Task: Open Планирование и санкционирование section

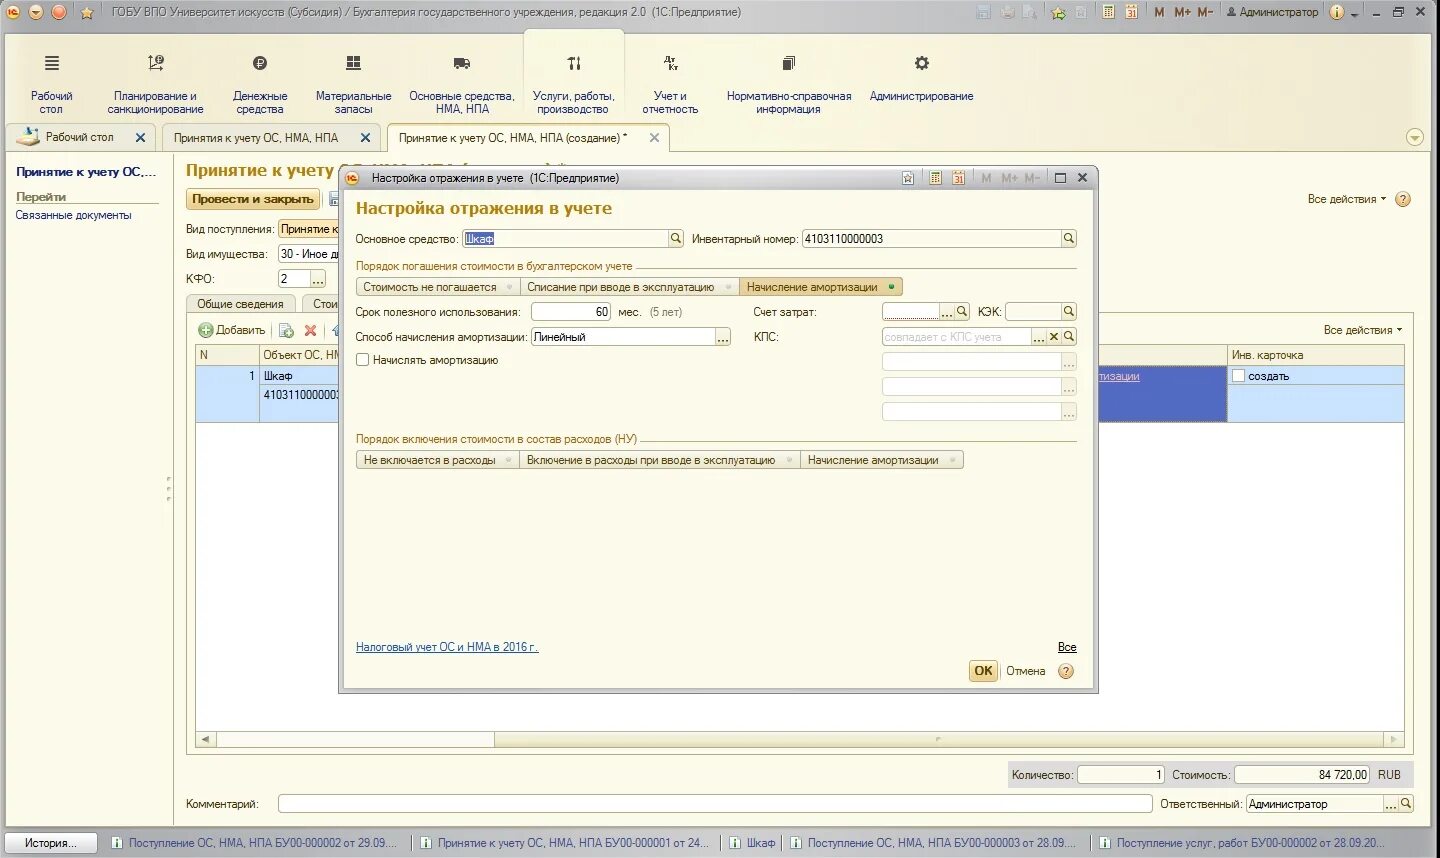Action: click(155, 84)
